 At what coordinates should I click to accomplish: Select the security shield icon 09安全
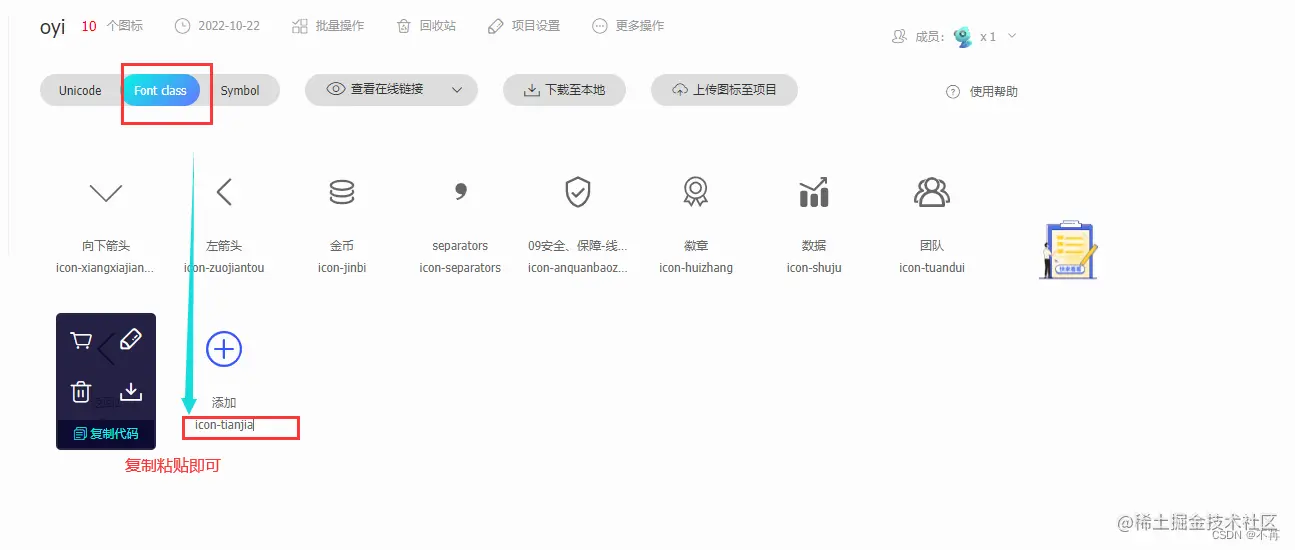click(x=578, y=192)
